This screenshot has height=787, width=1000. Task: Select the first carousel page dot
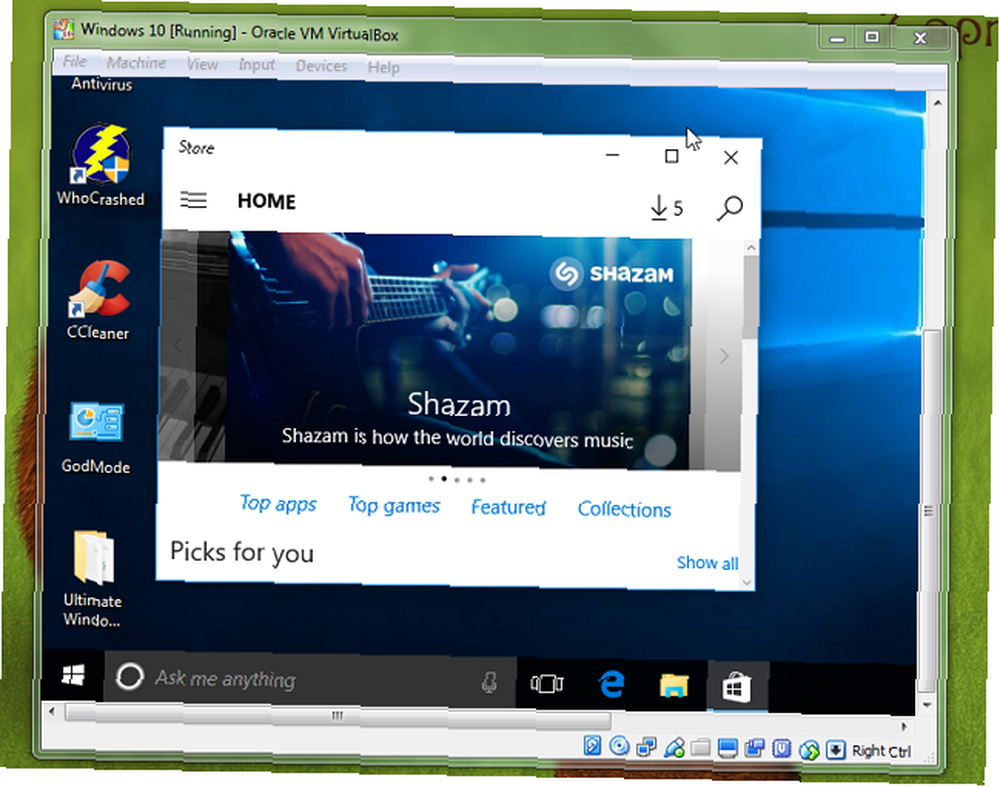point(431,478)
